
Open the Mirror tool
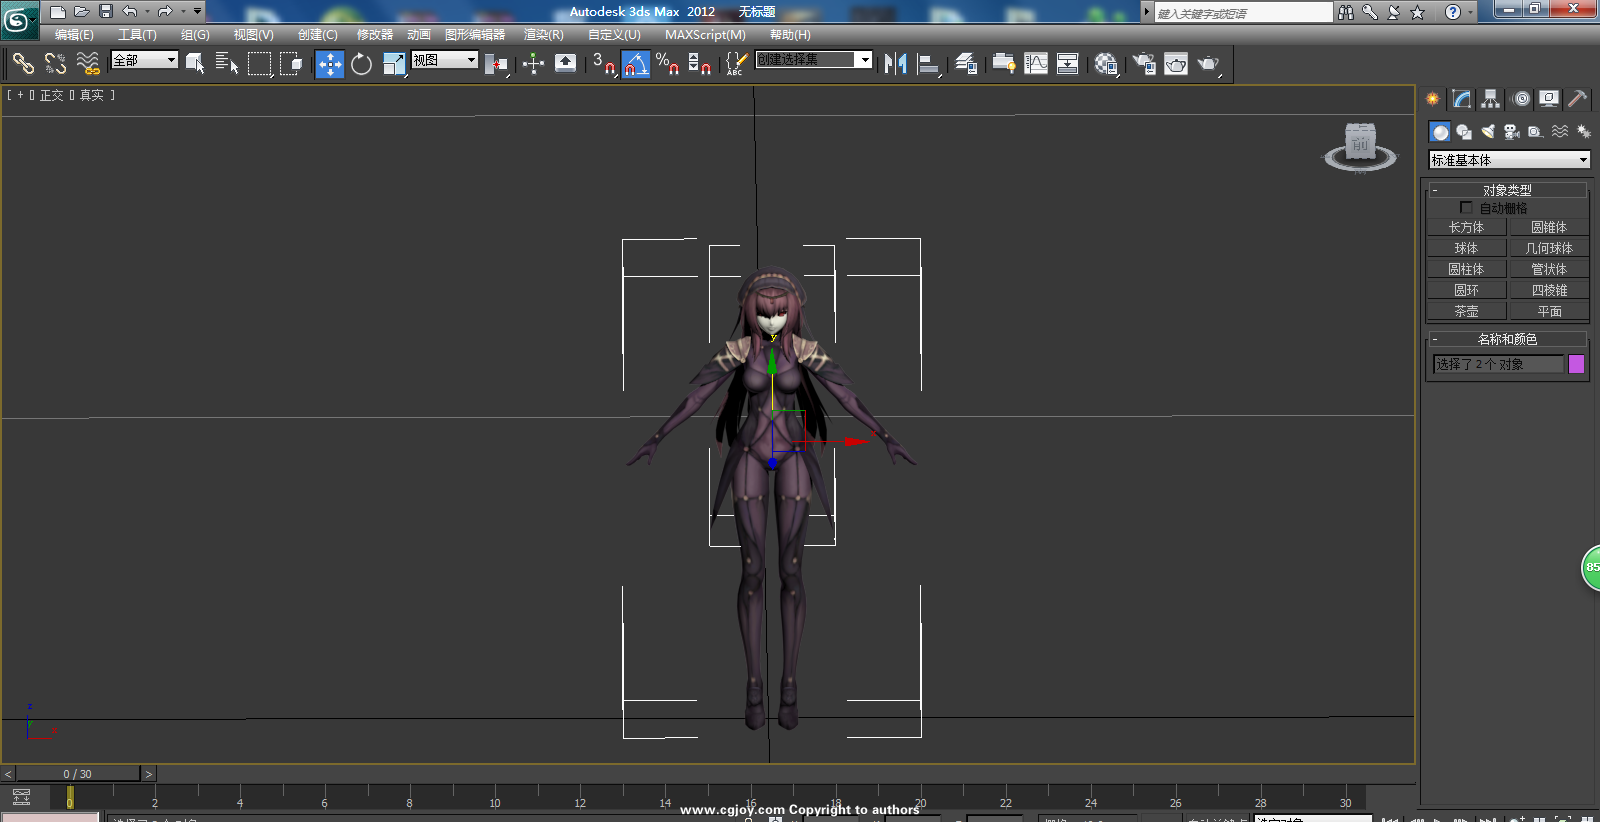click(895, 64)
